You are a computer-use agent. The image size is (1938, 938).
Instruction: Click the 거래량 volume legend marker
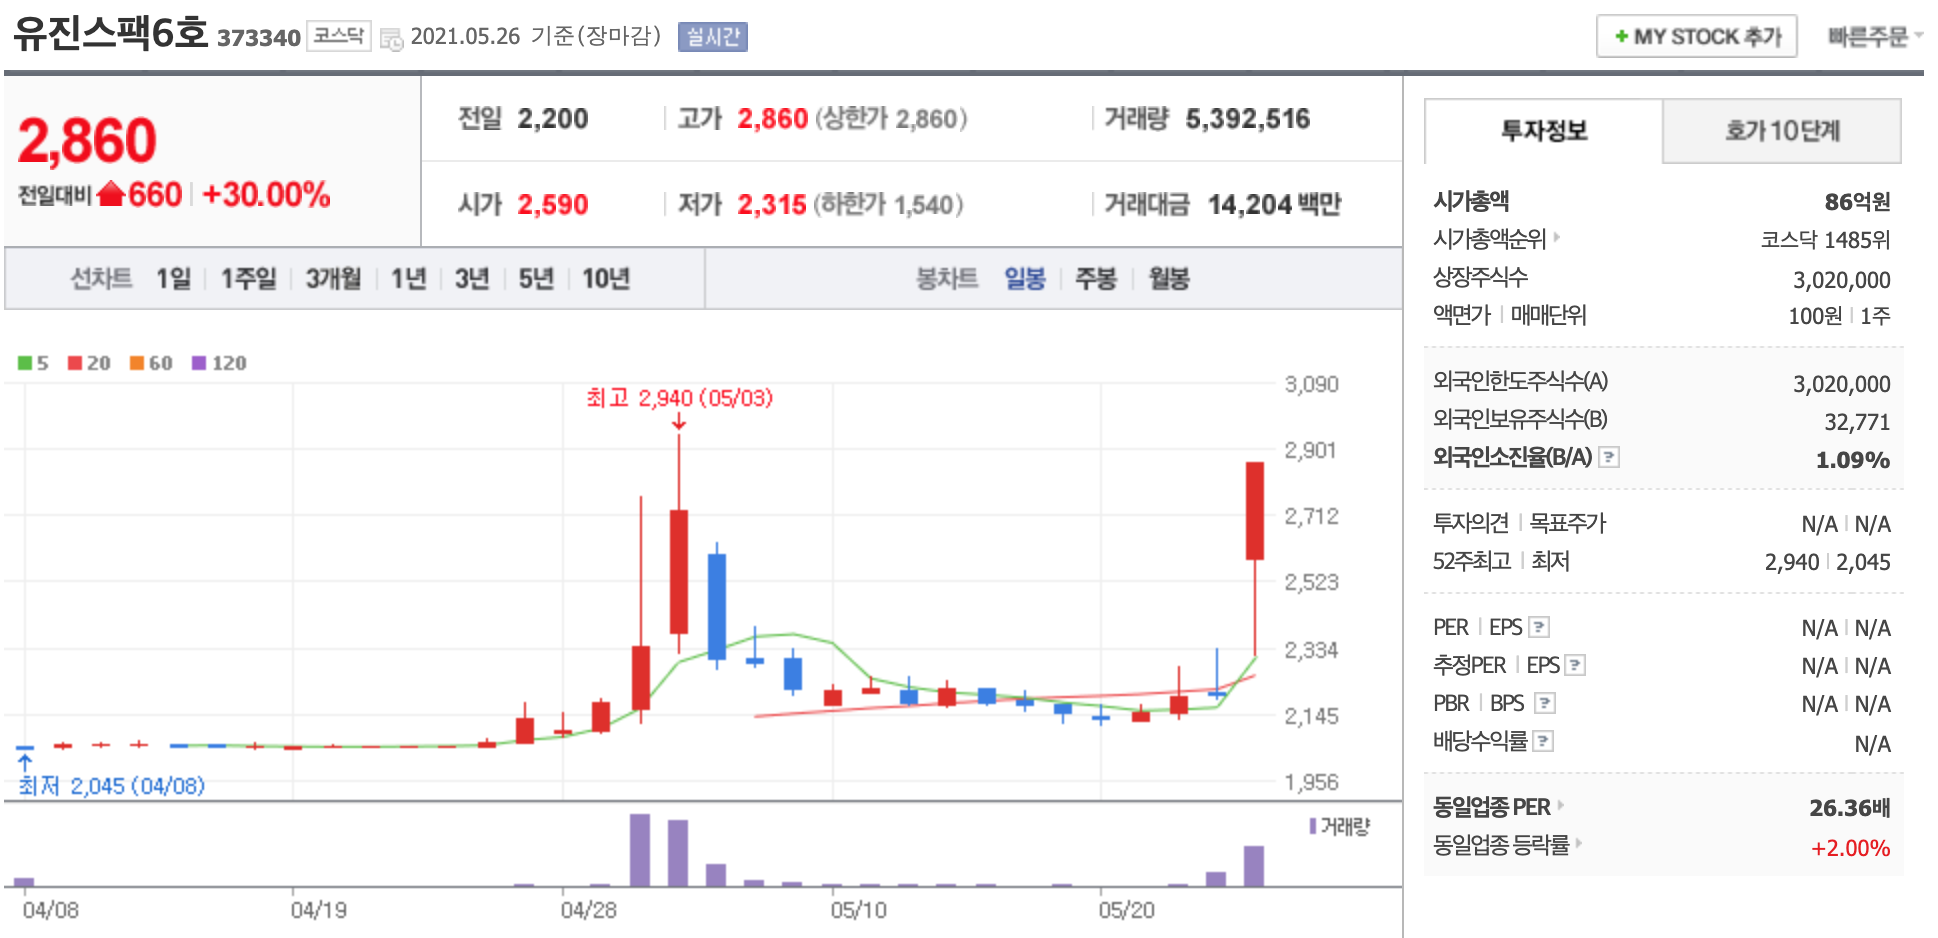tap(1313, 826)
